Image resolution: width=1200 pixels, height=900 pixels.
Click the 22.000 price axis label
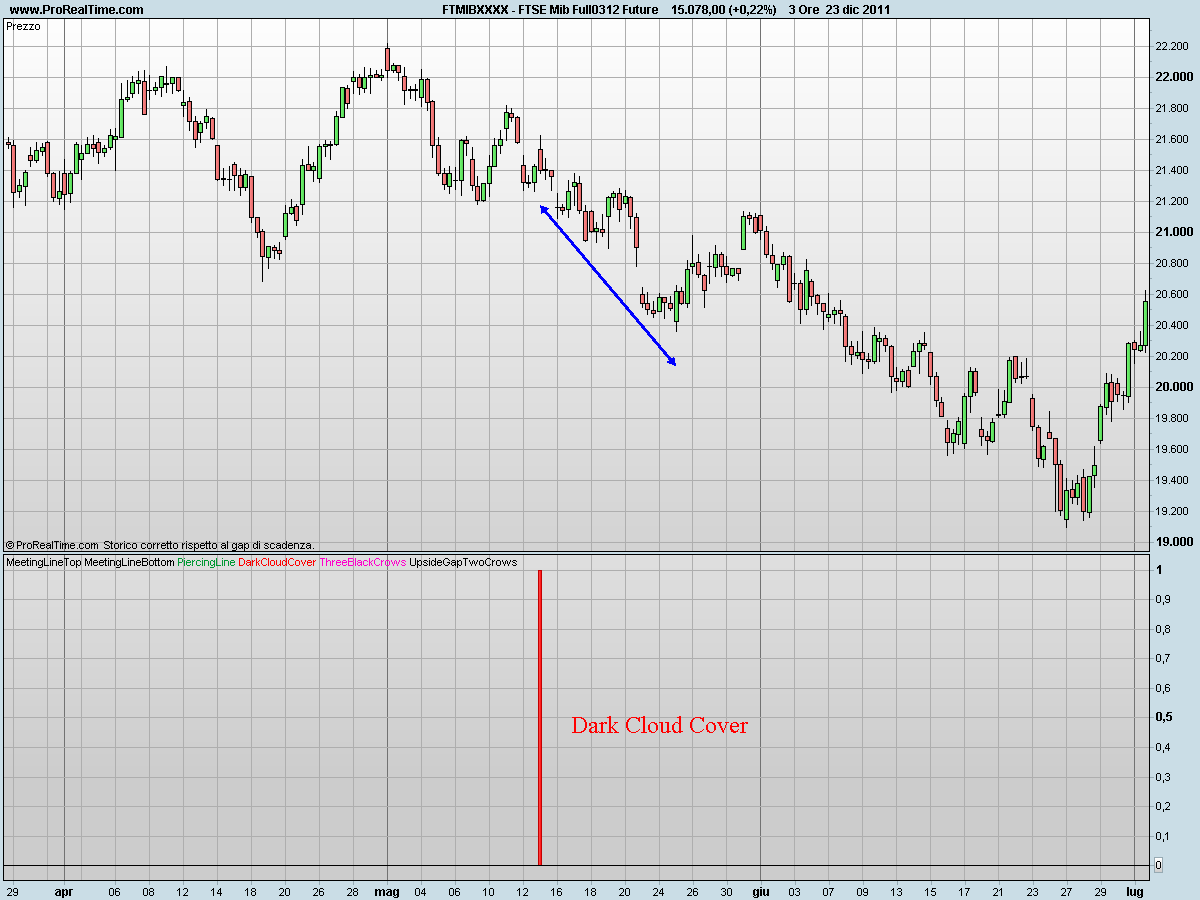click(1172, 77)
